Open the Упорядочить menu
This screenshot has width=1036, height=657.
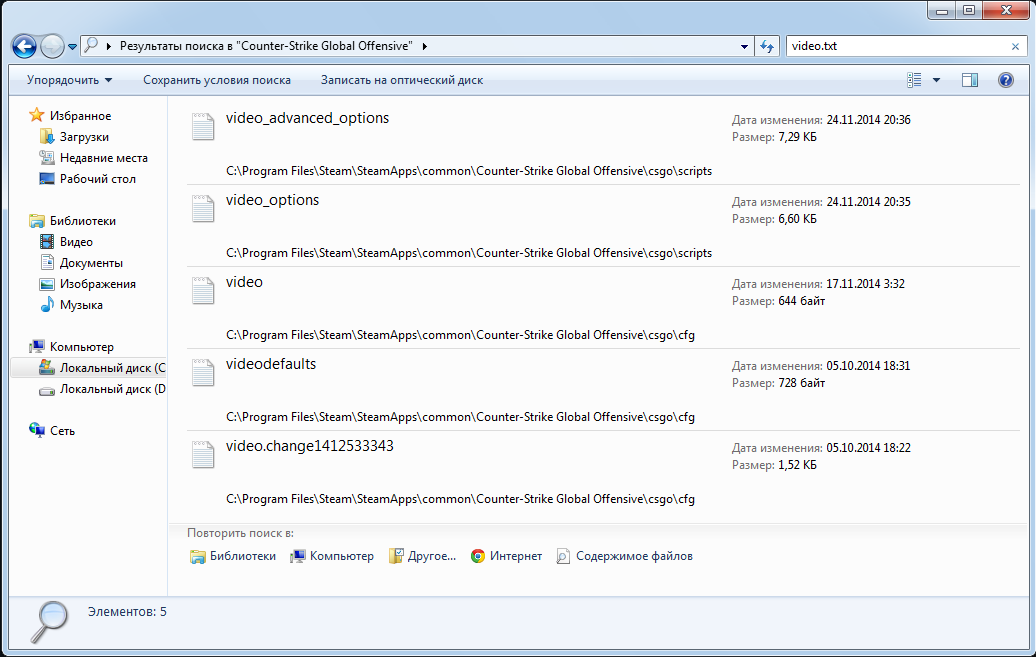(x=69, y=80)
